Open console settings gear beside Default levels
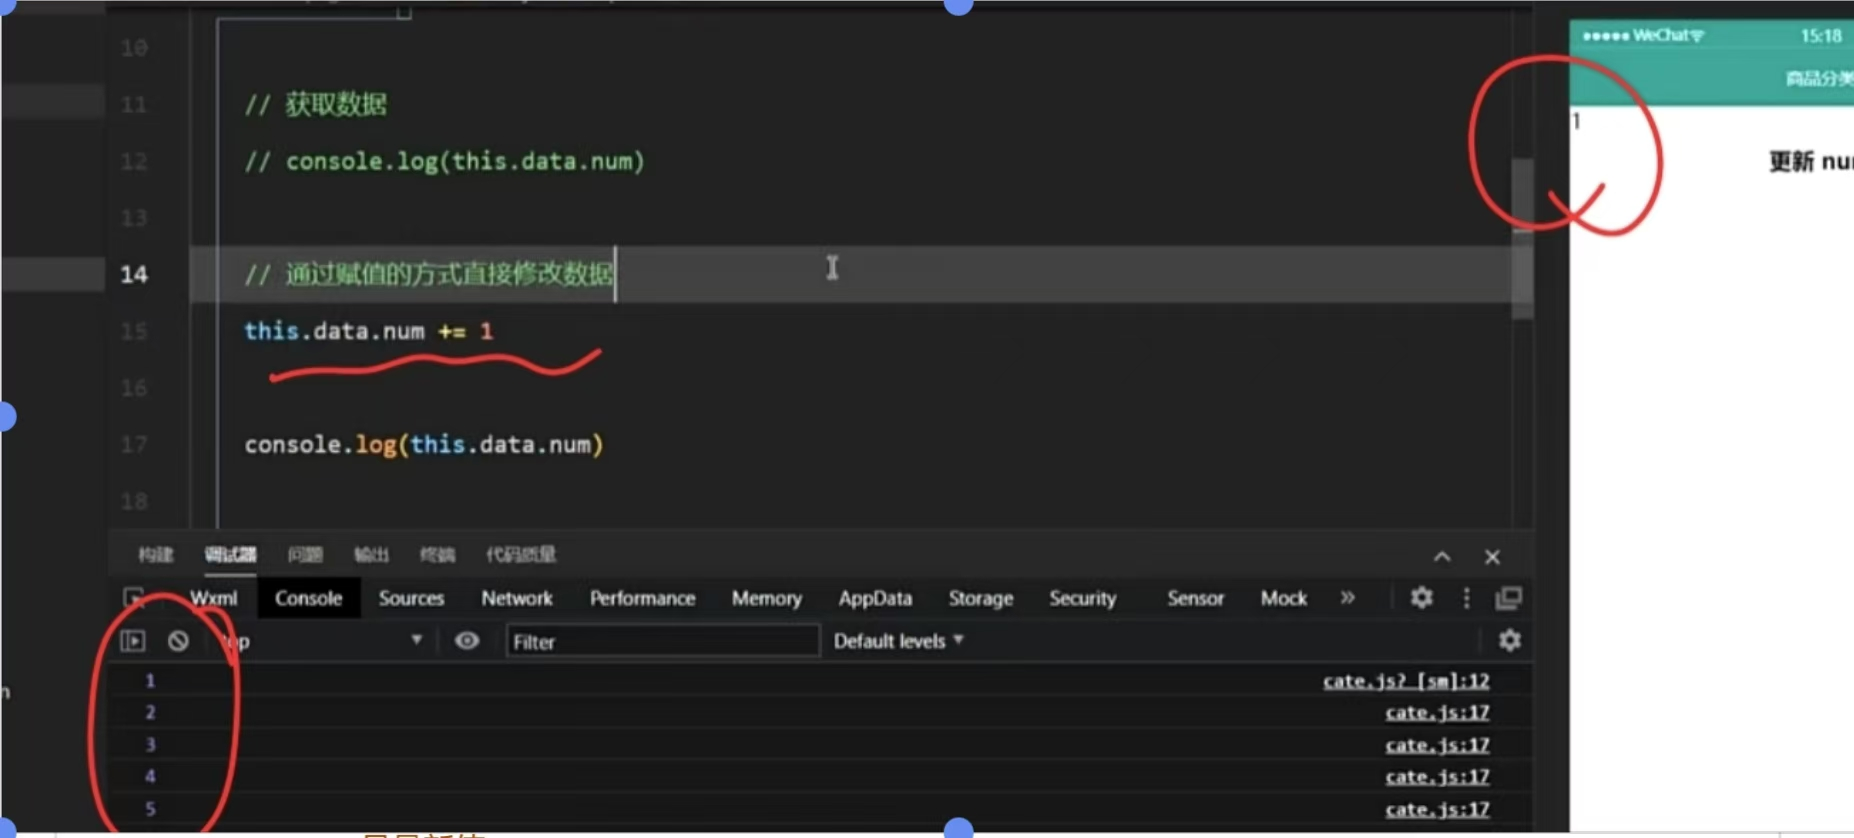Image resolution: width=1854 pixels, height=838 pixels. tap(1509, 641)
